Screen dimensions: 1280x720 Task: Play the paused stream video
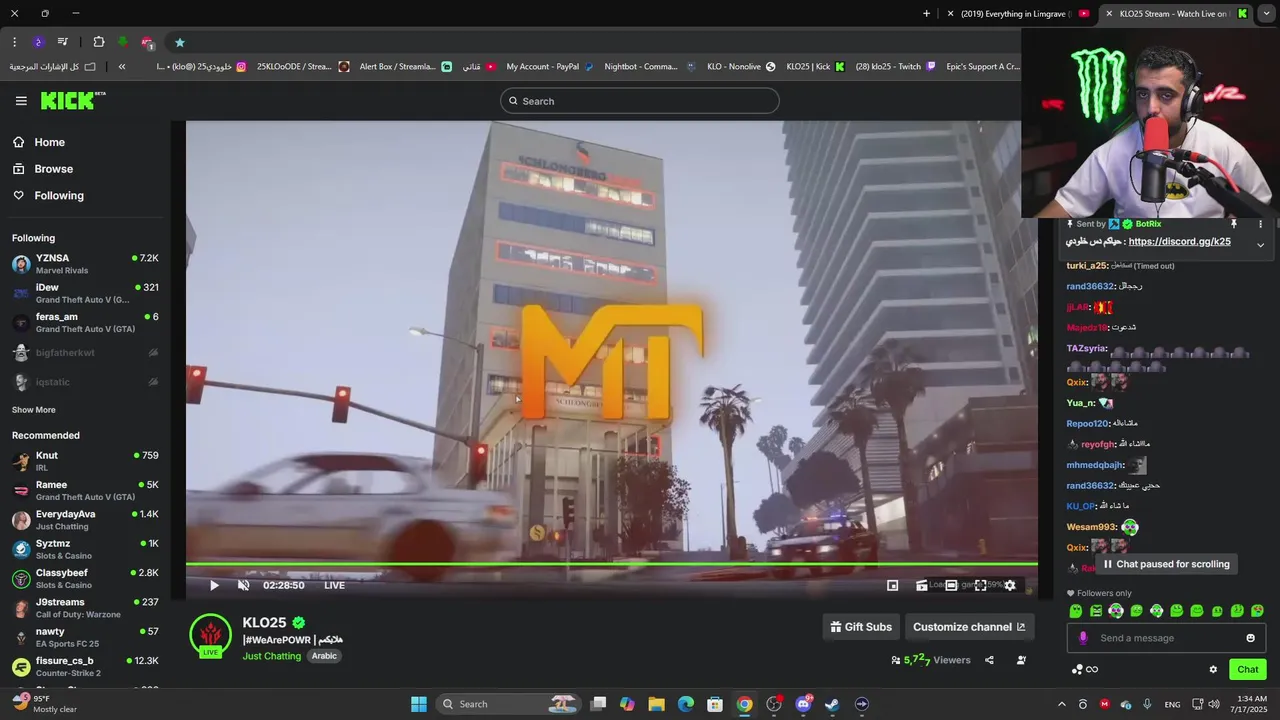[x=214, y=586]
